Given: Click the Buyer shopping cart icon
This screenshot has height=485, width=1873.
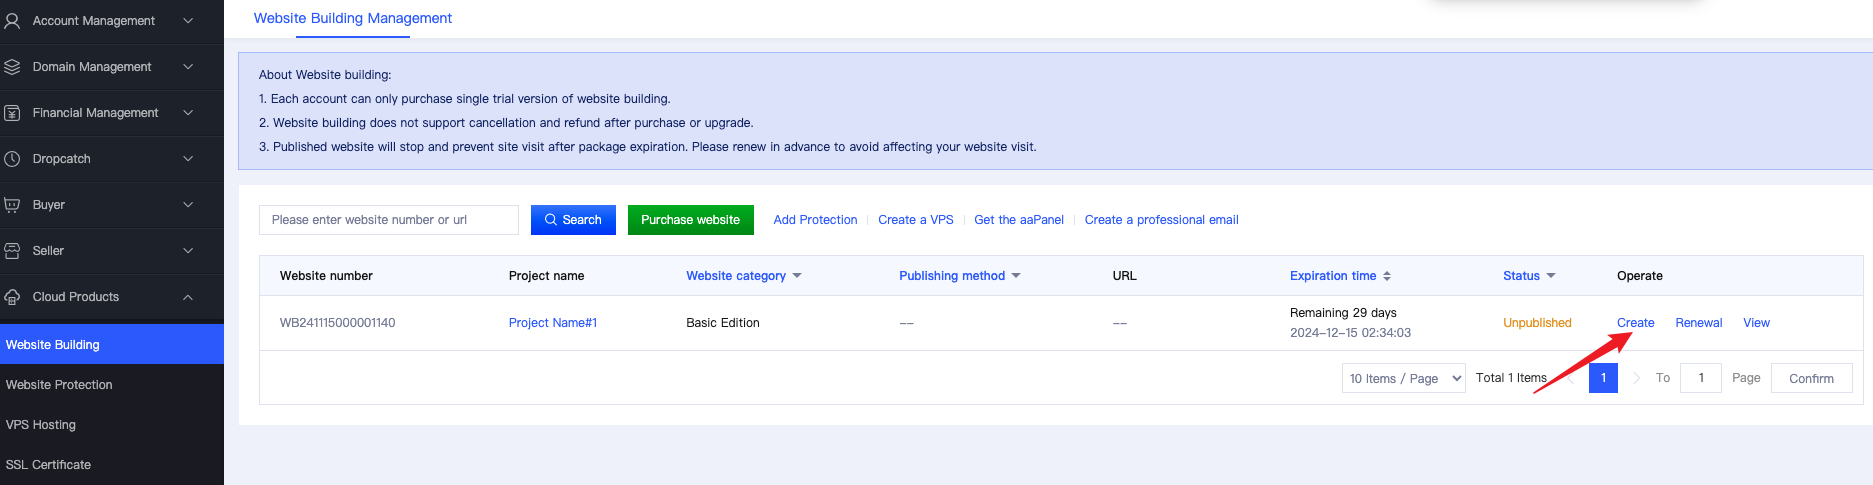Looking at the screenshot, I should click(x=12, y=205).
